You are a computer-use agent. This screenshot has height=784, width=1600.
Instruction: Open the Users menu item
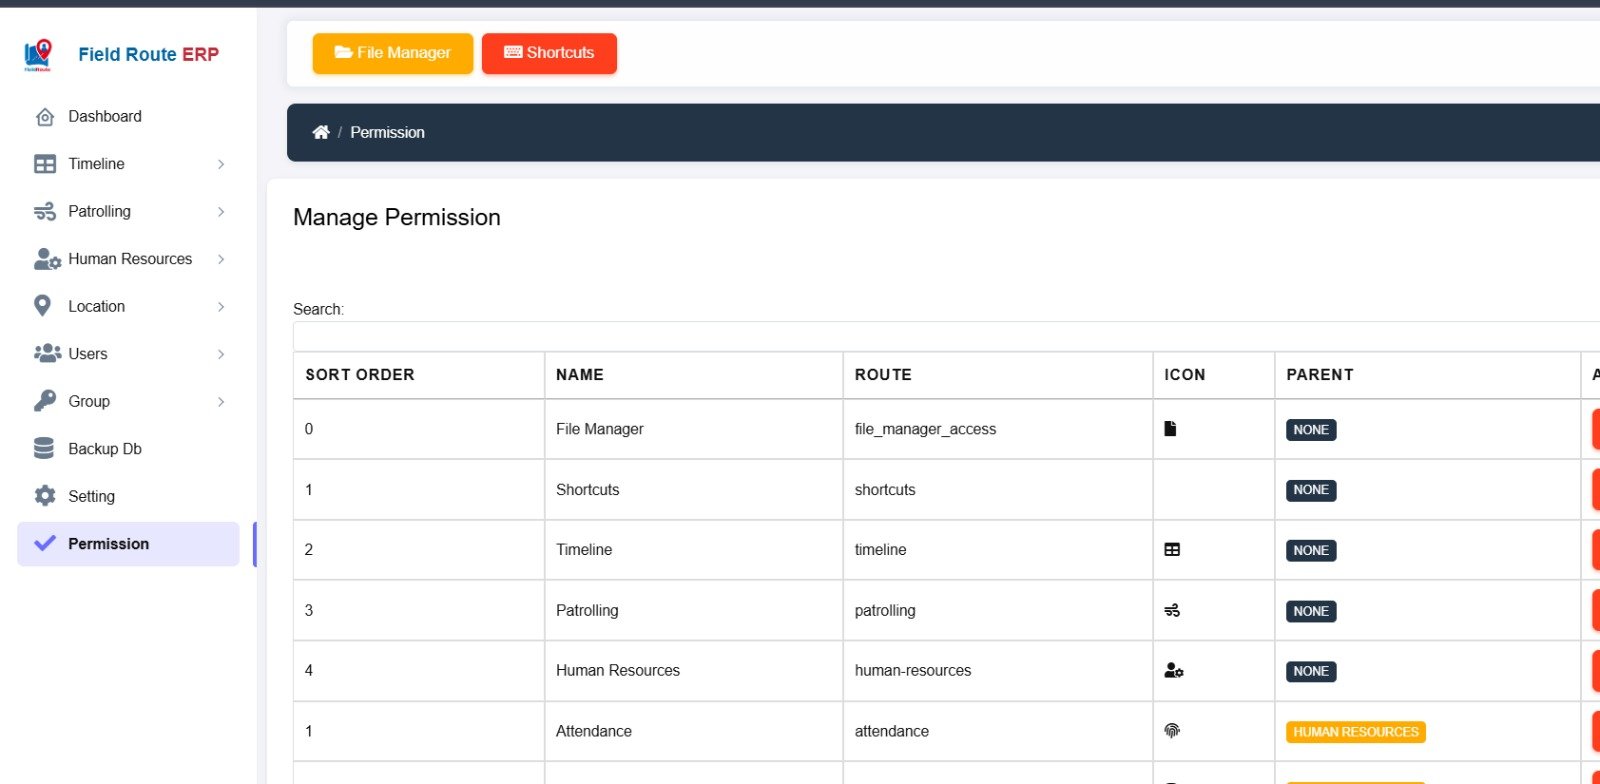click(128, 354)
